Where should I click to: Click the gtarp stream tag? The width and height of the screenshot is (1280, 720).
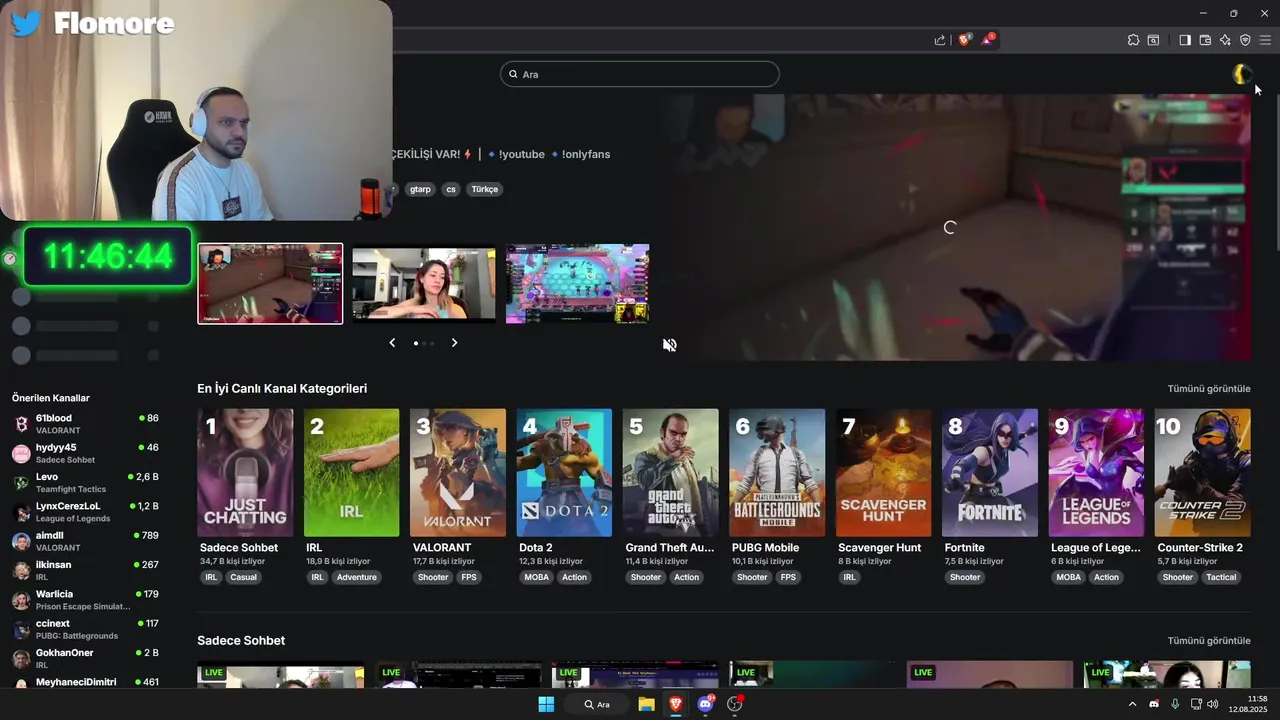[x=420, y=189]
